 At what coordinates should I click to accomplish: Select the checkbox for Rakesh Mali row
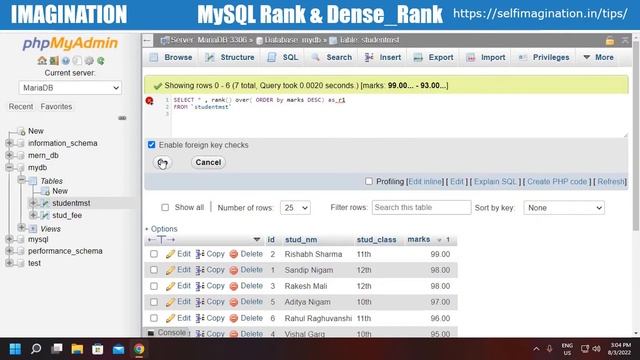154,287
